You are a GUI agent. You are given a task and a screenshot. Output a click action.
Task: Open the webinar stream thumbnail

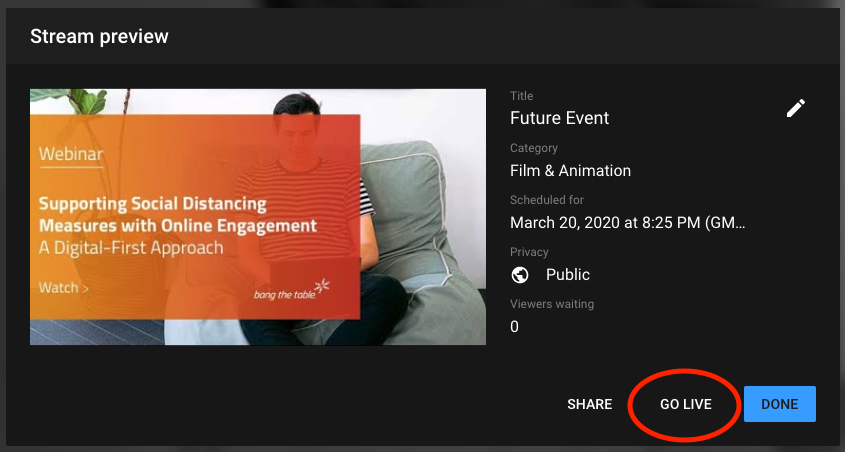[258, 217]
